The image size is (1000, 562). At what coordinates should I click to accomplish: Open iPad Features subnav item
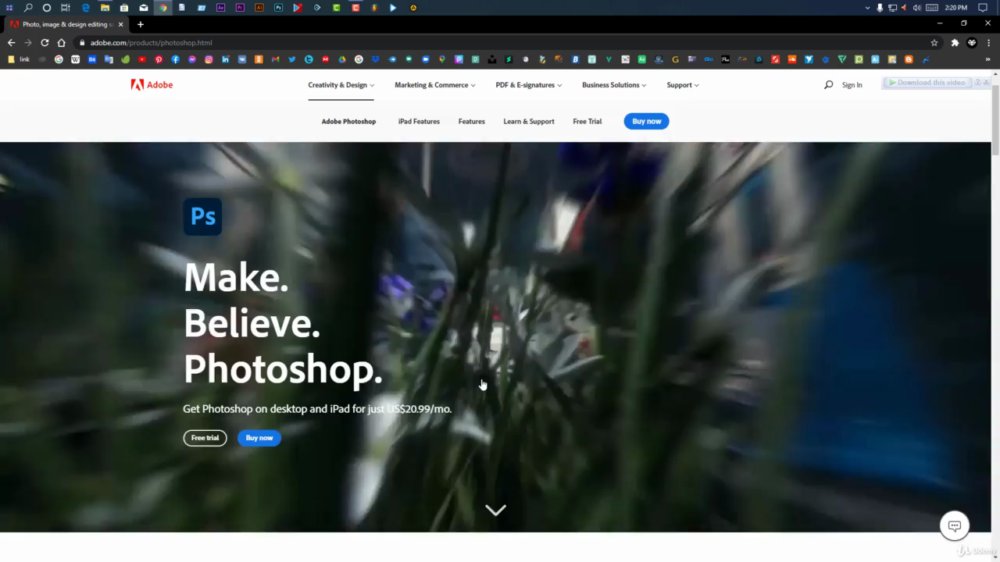tap(418, 121)
